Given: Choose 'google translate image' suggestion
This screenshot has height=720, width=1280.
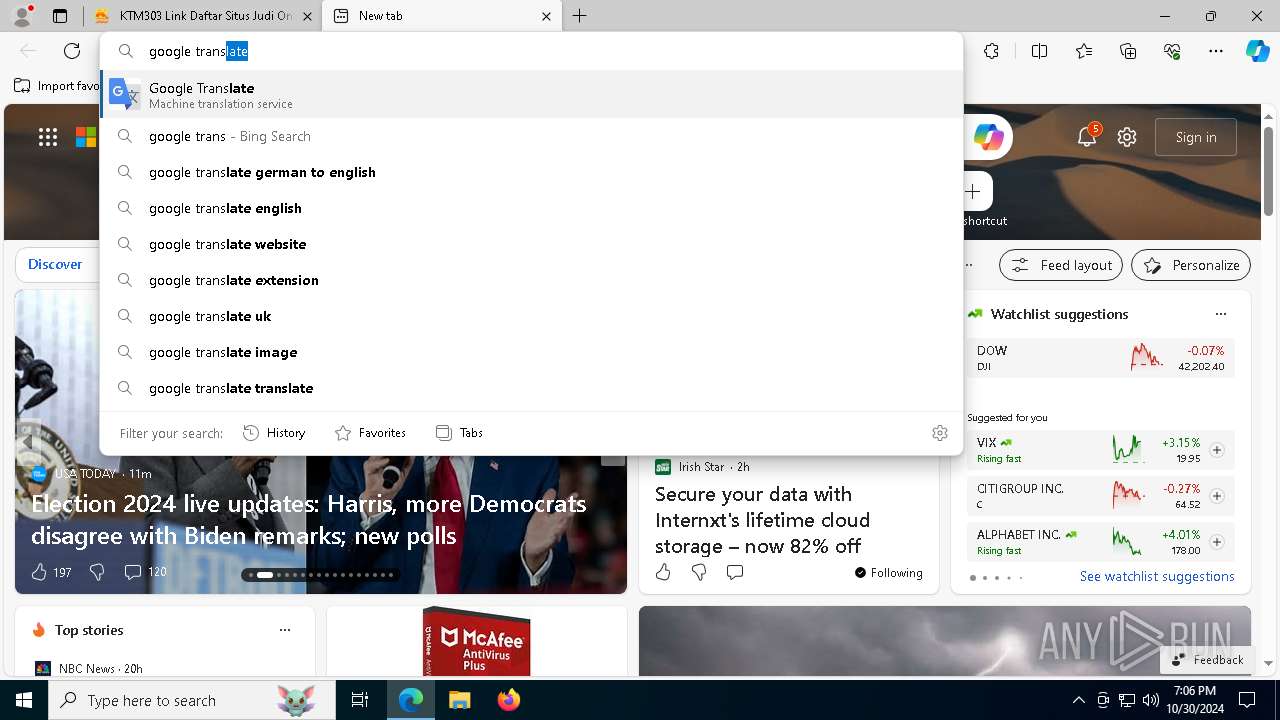Looking at the screenshot, I should point(531,352).
